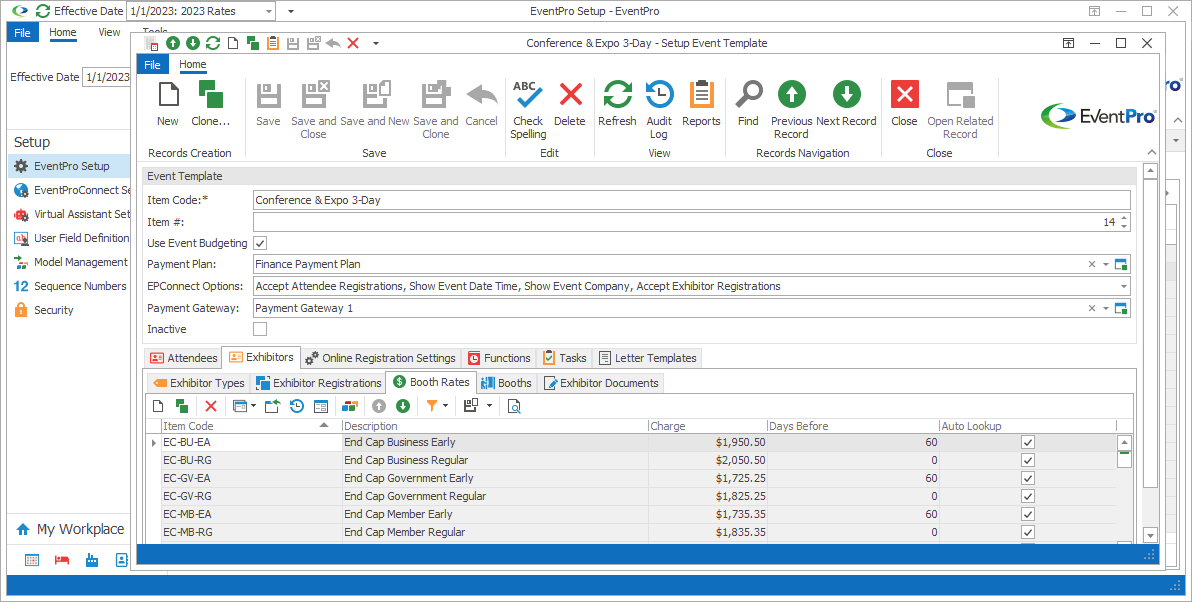Refresh the event template record

[x=617, y=103]
